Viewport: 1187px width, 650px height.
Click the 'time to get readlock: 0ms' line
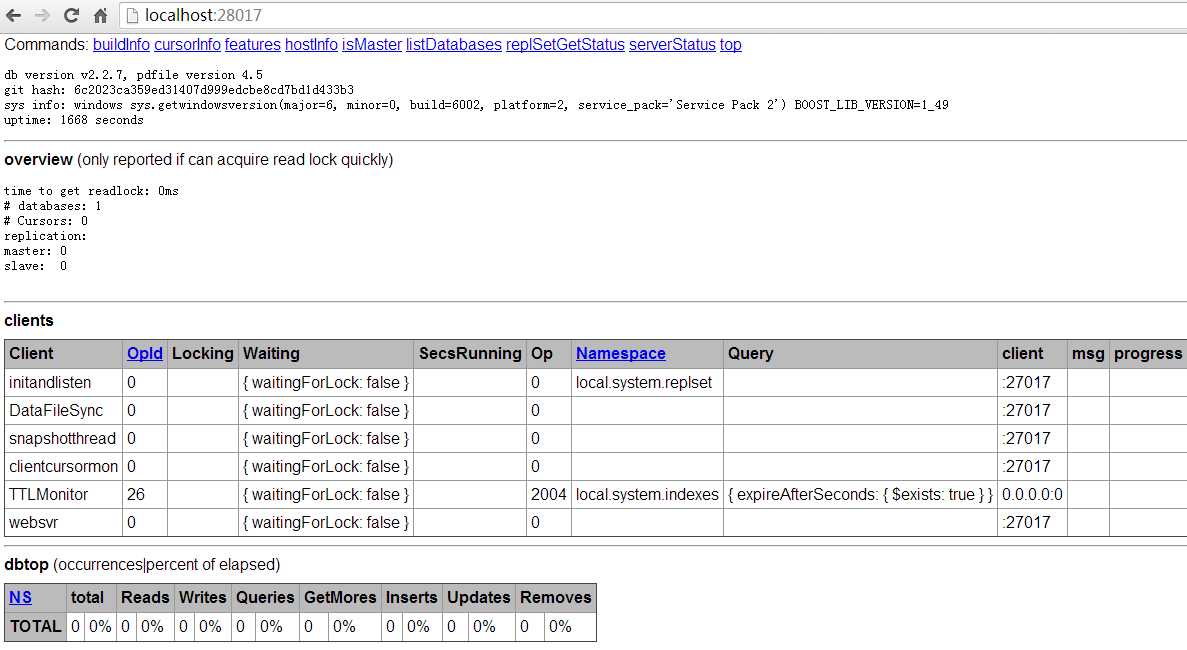click(91, 191)
